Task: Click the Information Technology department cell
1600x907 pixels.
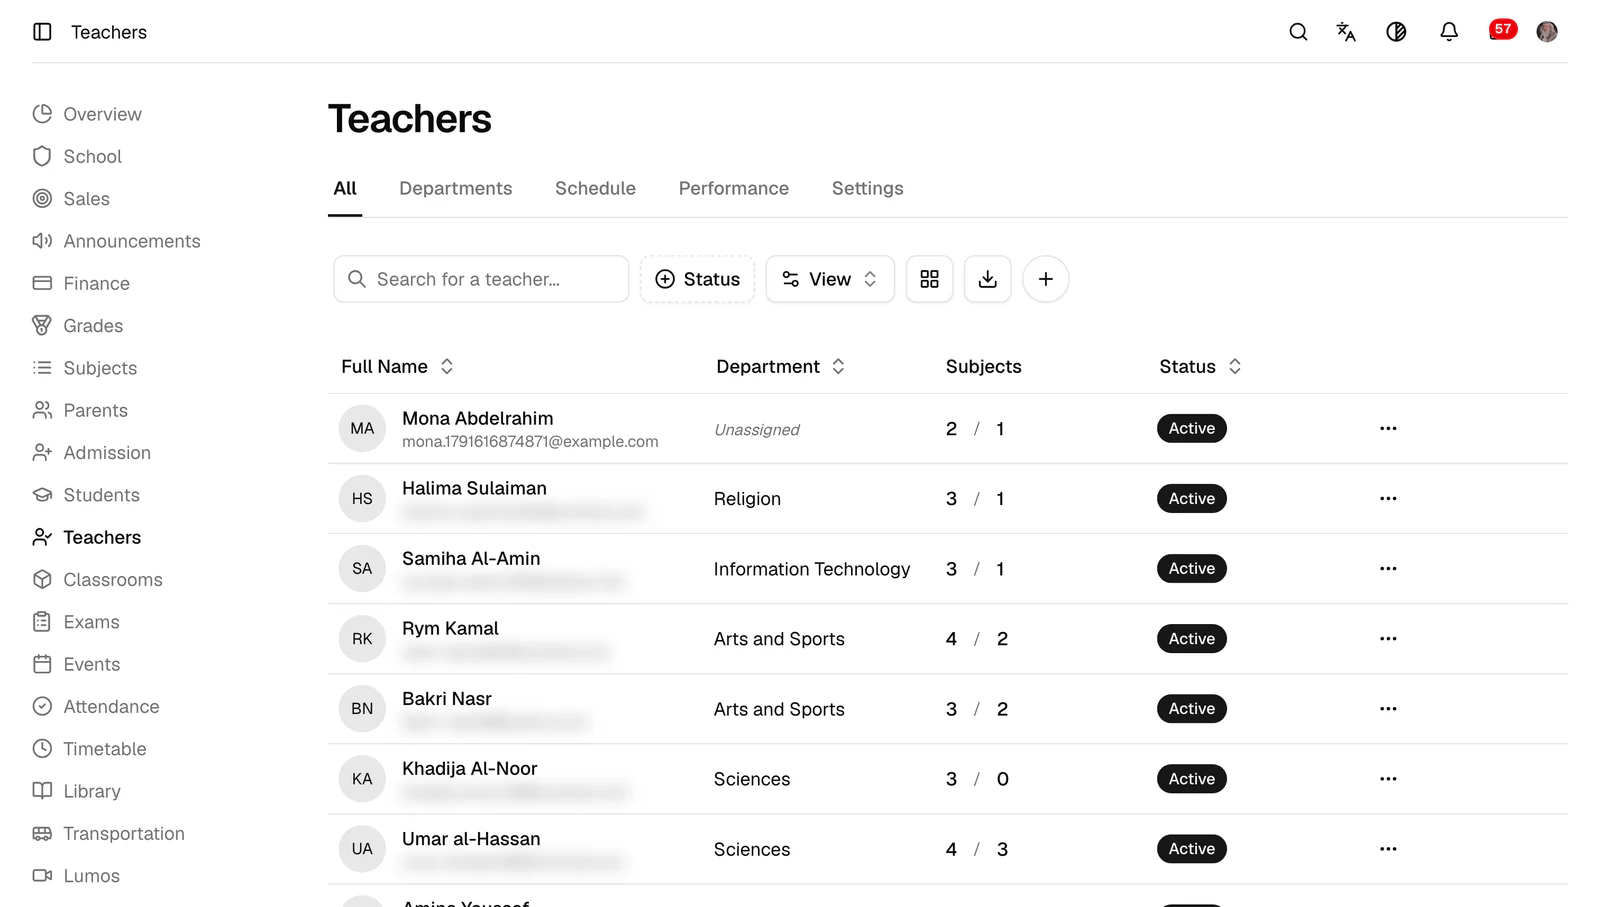Action: pos(812,569)
